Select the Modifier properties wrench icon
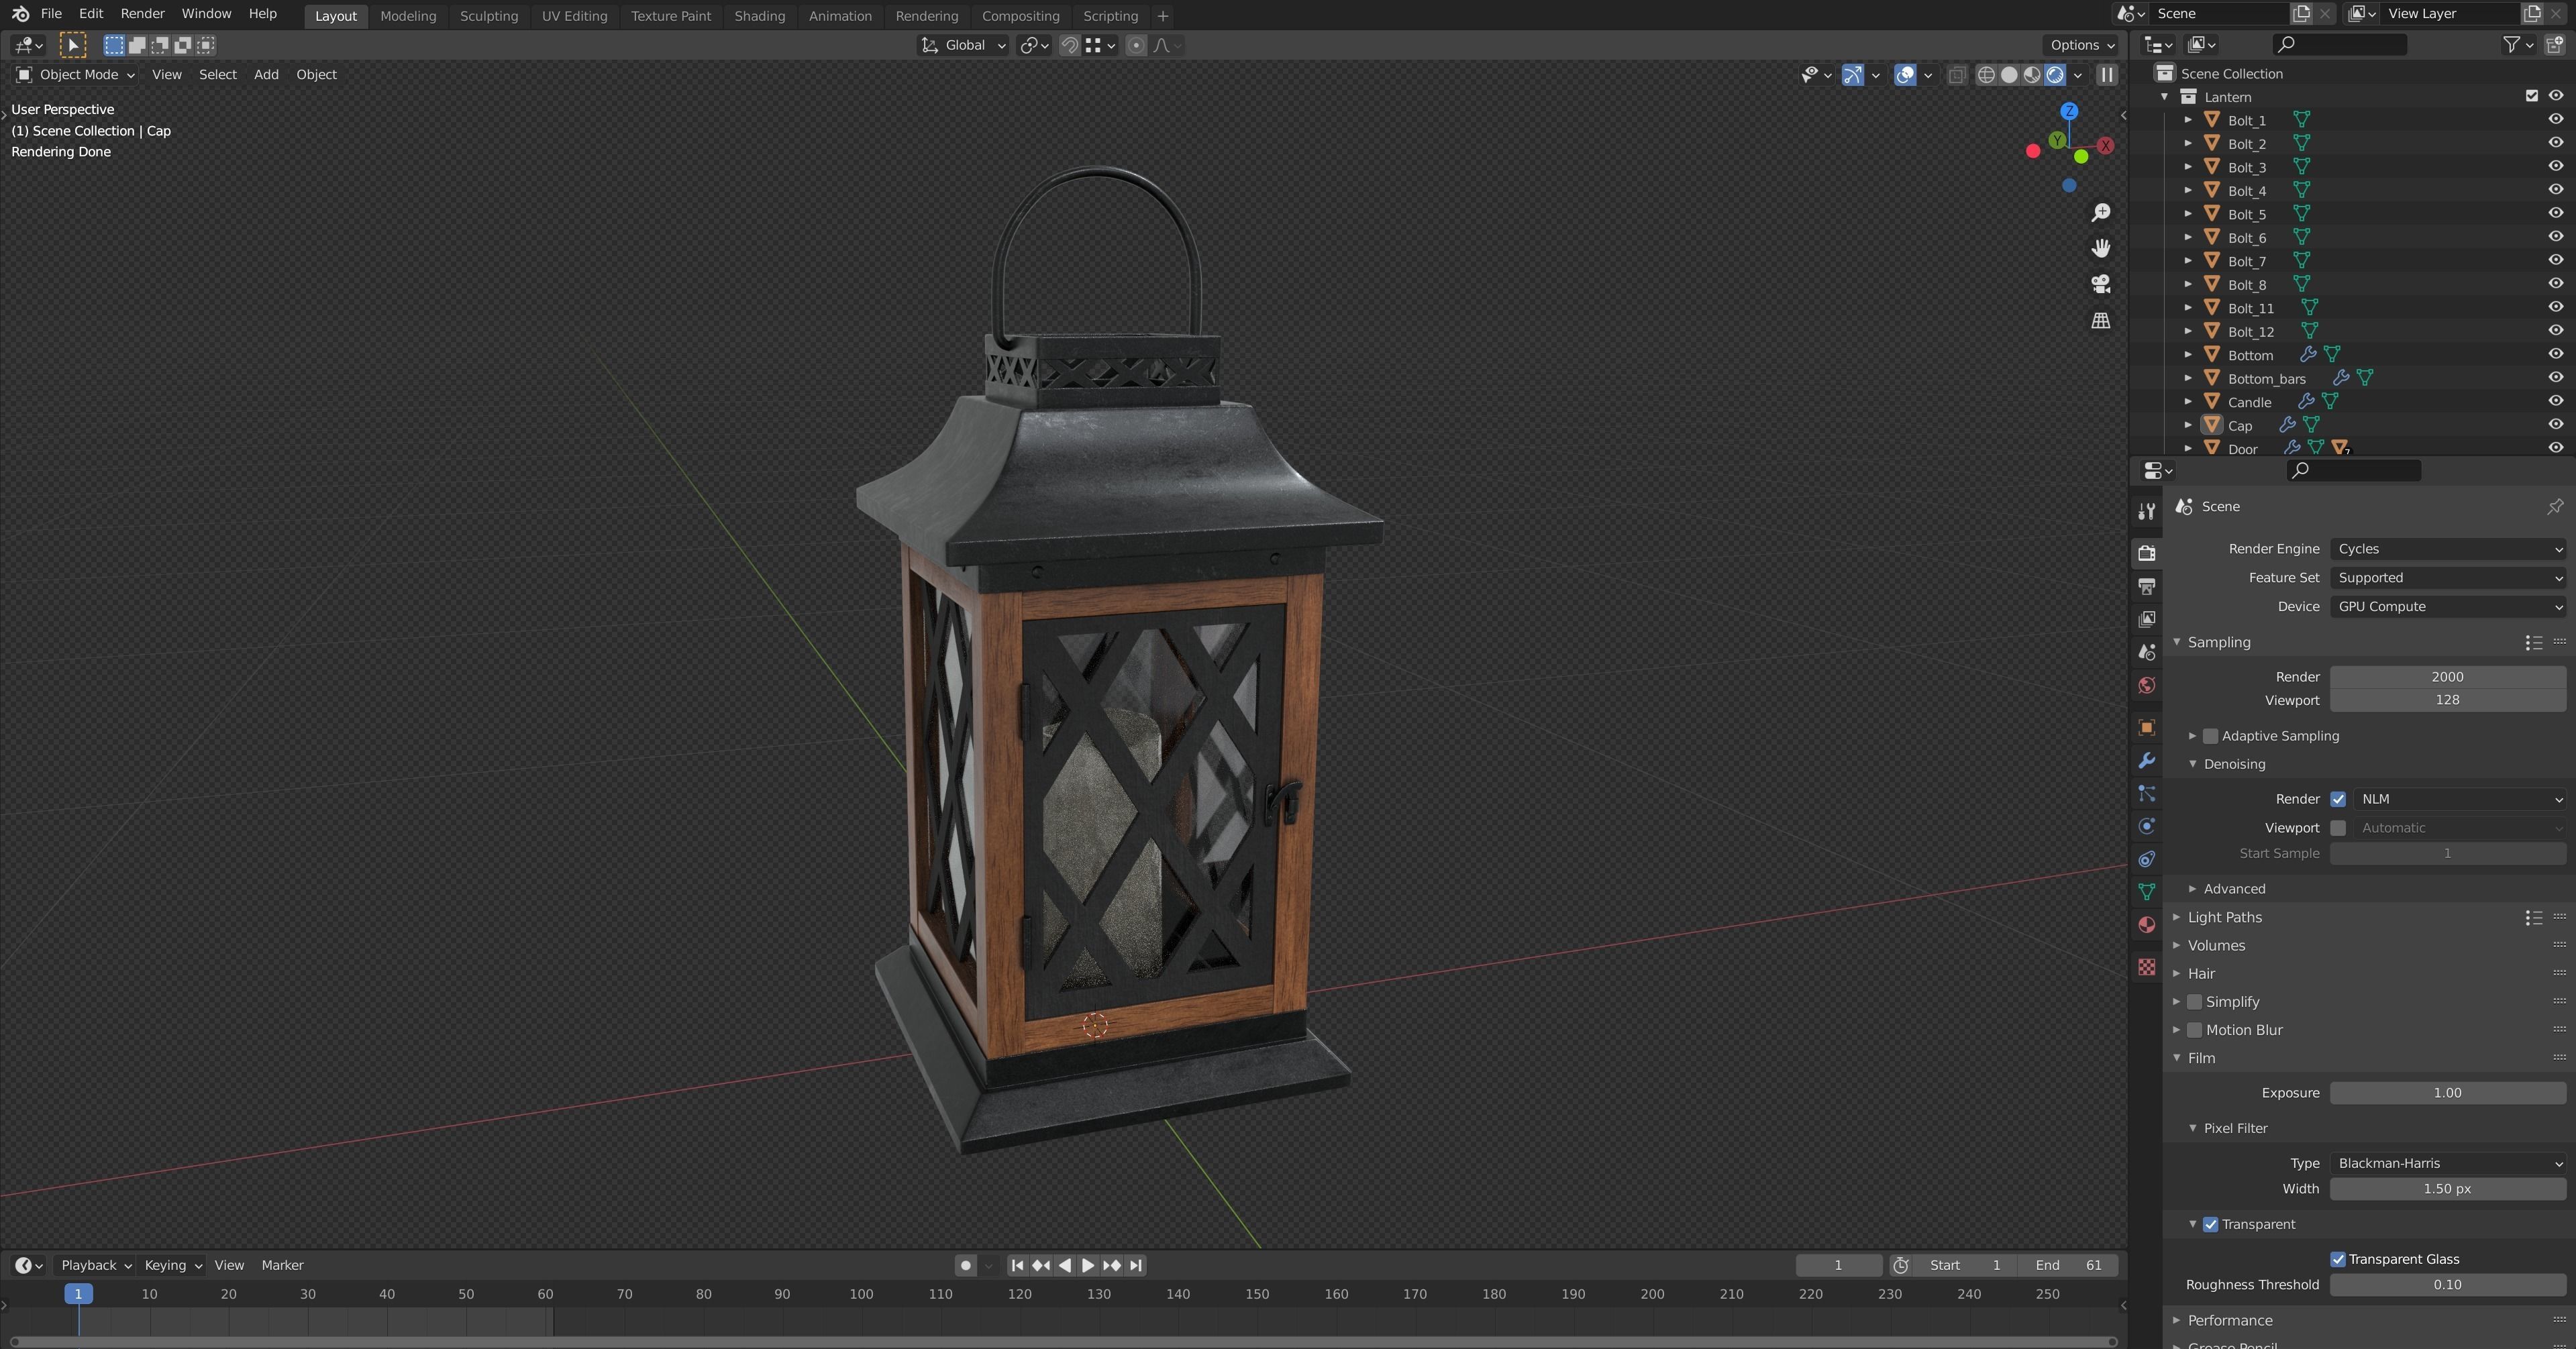Screen dimensions: 2576x1349 point(2146,761)
